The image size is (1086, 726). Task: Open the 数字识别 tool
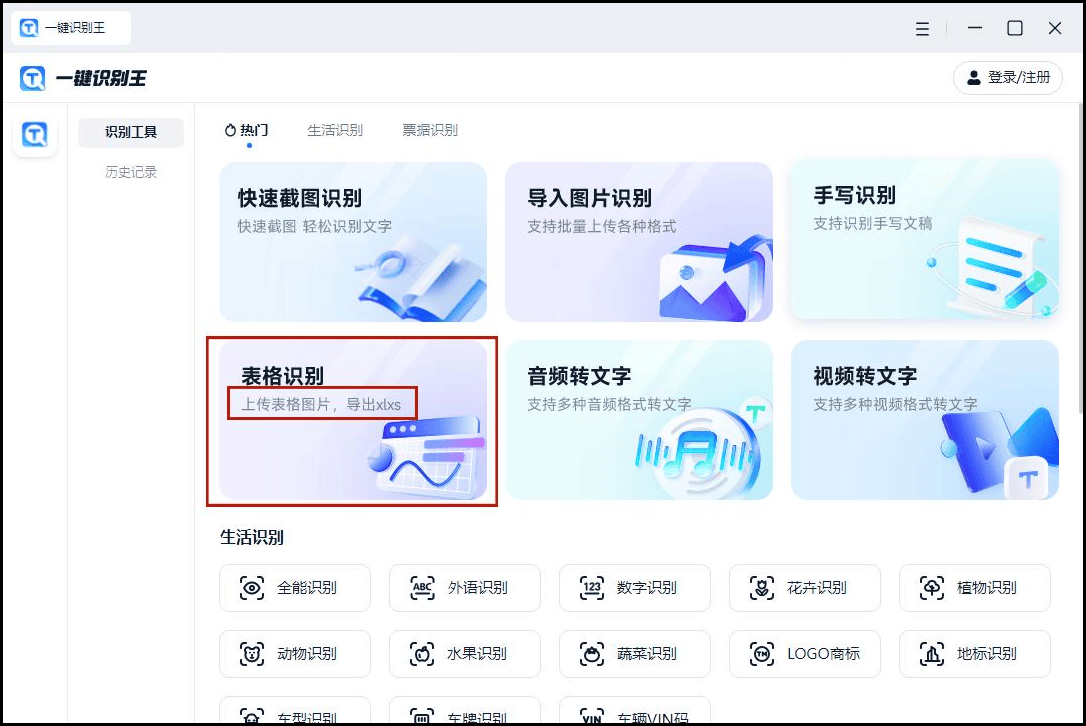[x=634, y=588]
